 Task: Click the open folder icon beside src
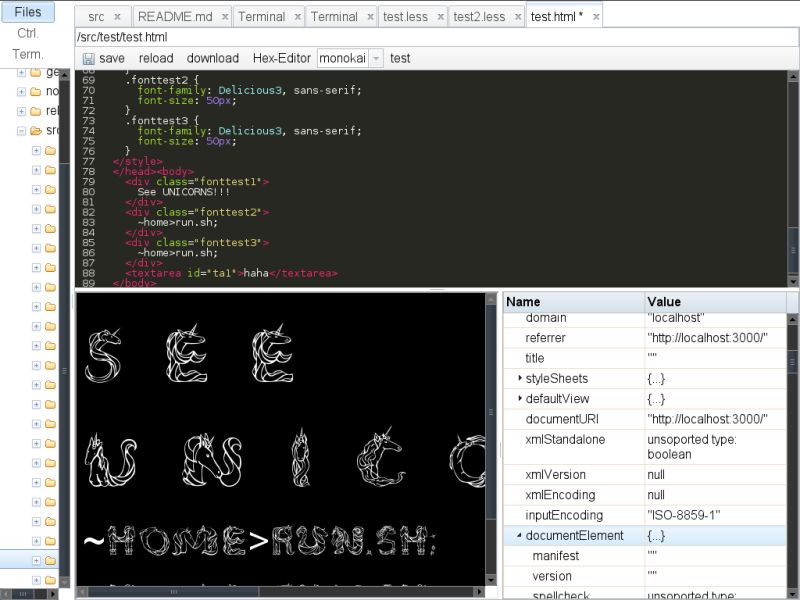point(37,131)
